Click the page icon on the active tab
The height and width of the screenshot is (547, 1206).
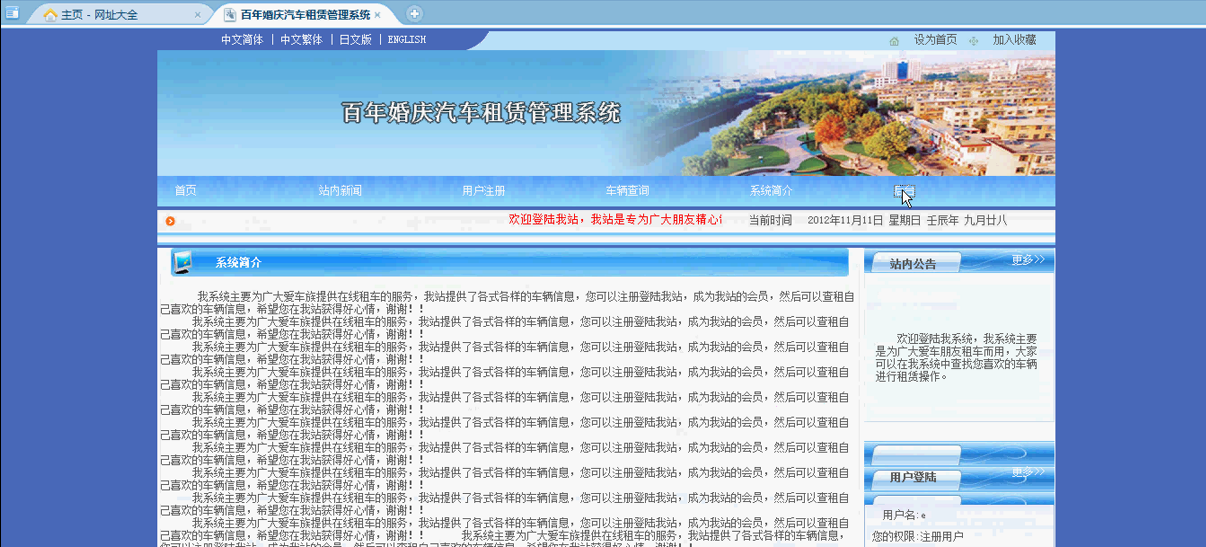(x=230, y=15)
